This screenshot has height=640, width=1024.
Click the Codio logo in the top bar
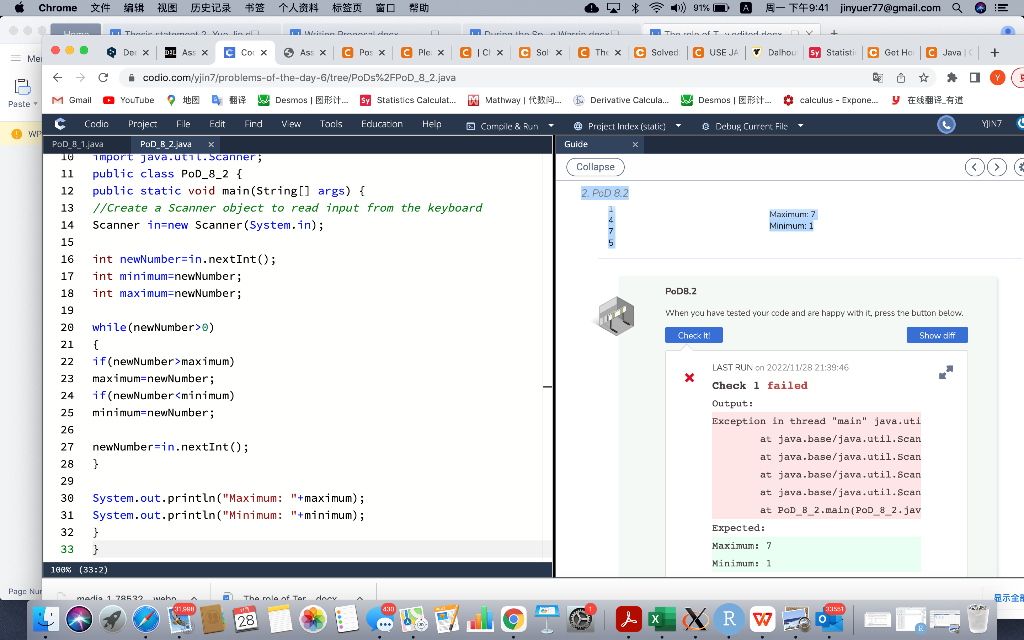point(59,124)
